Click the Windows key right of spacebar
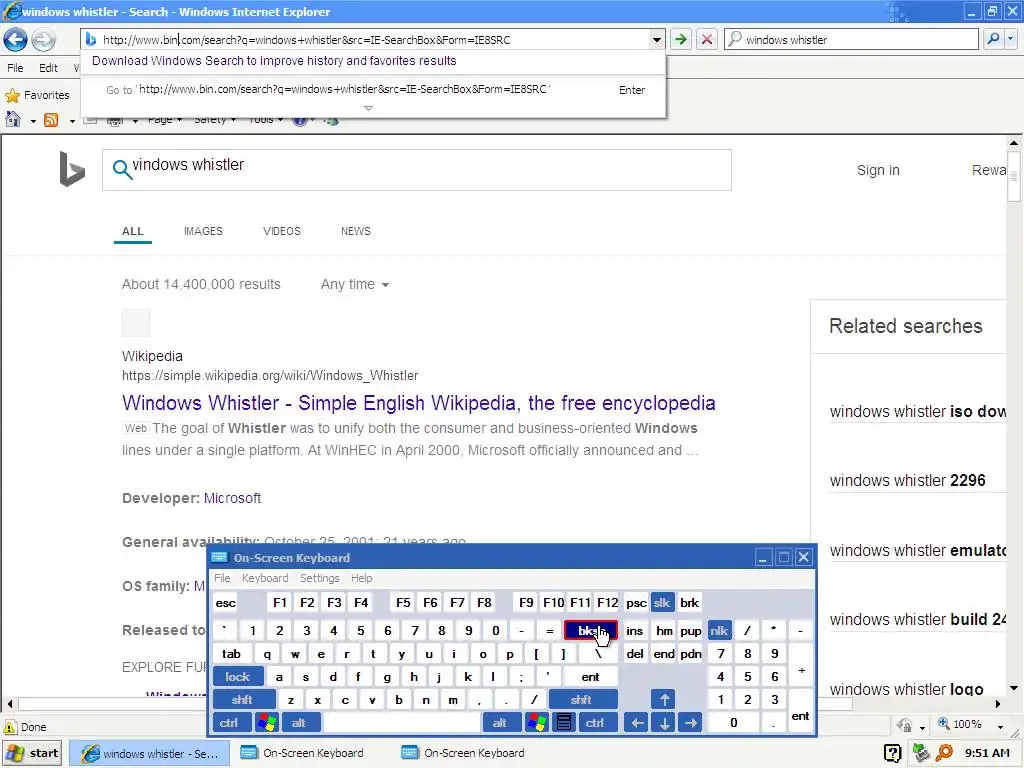 (x=537, y=723)
